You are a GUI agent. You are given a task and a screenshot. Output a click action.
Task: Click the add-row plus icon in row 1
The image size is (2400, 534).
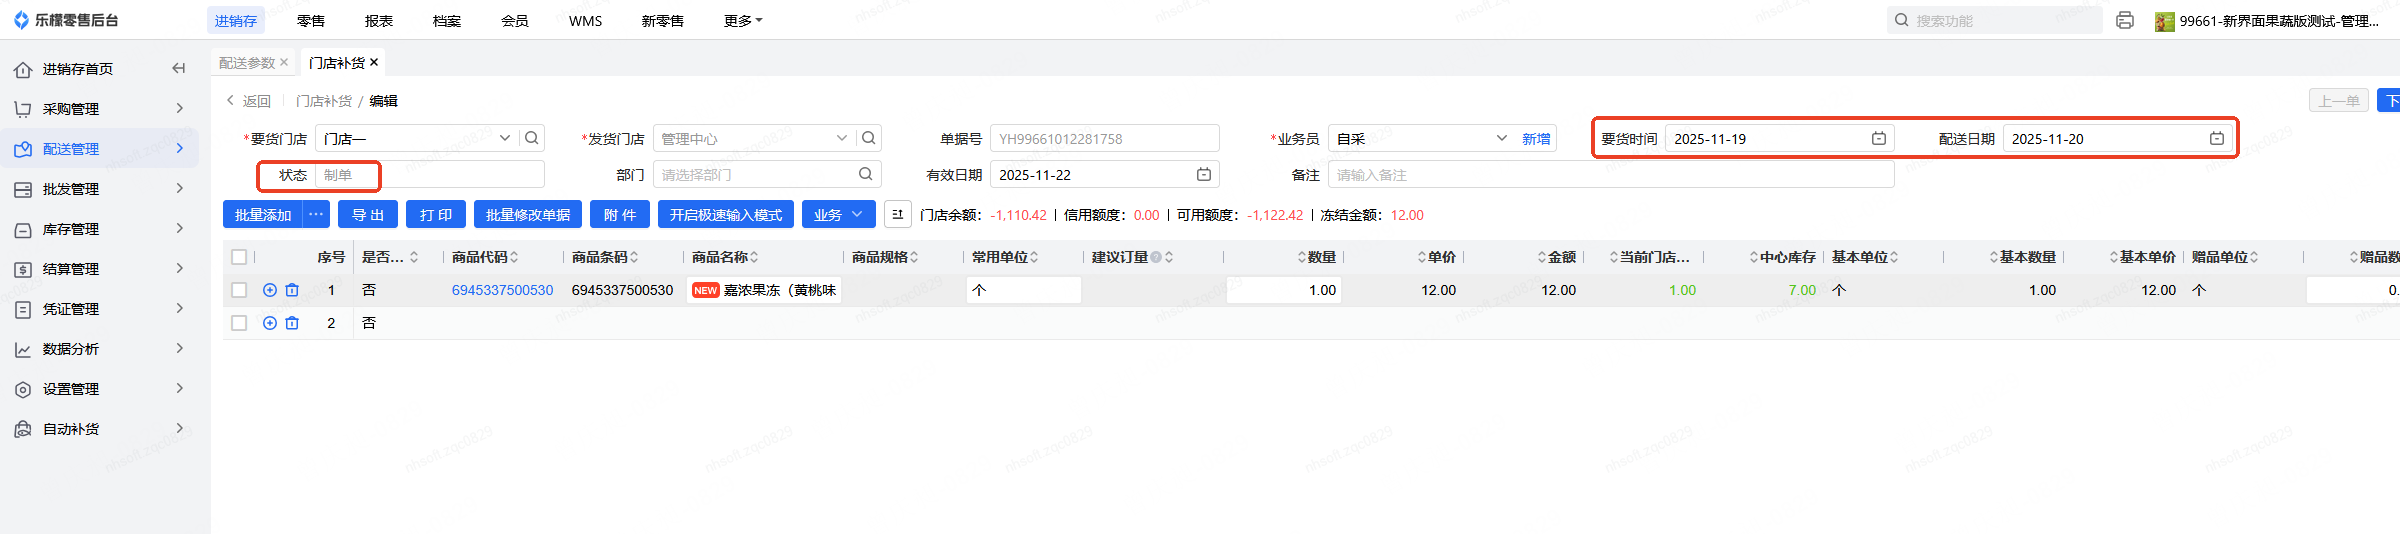click(270, 290)
